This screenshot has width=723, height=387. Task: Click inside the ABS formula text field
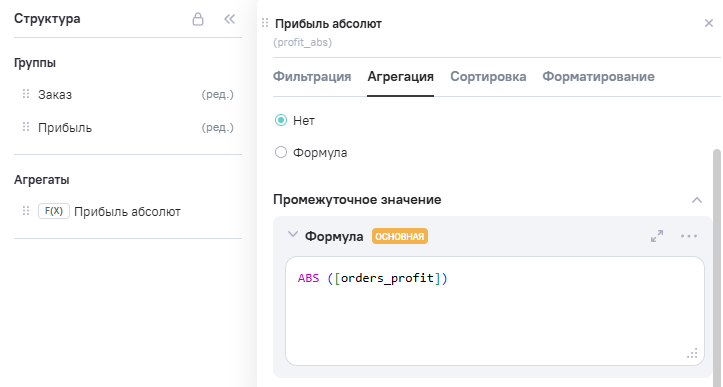(495, 311)
